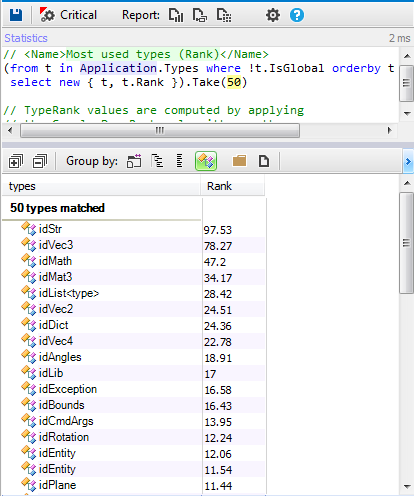Open the Statistics link
This screenshot has width=414, height=496.
pos(26,38)
